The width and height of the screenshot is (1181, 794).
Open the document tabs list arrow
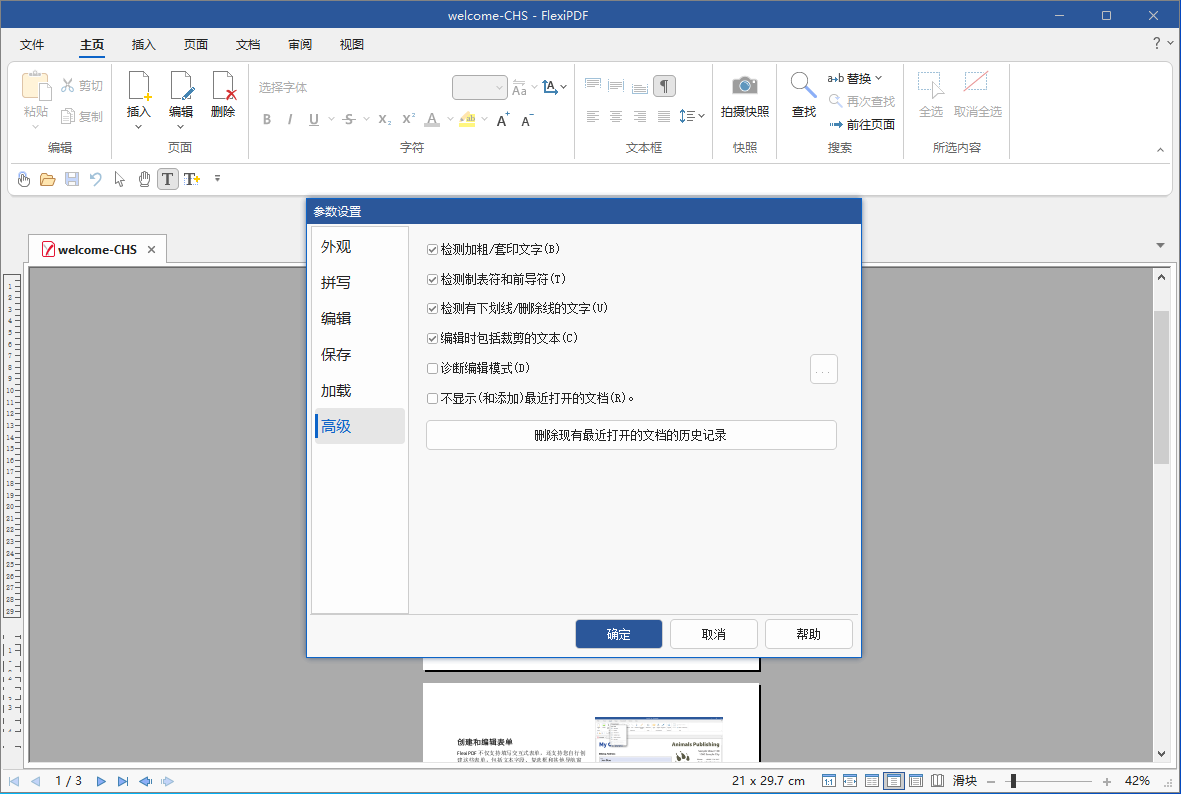point(1160,246)
